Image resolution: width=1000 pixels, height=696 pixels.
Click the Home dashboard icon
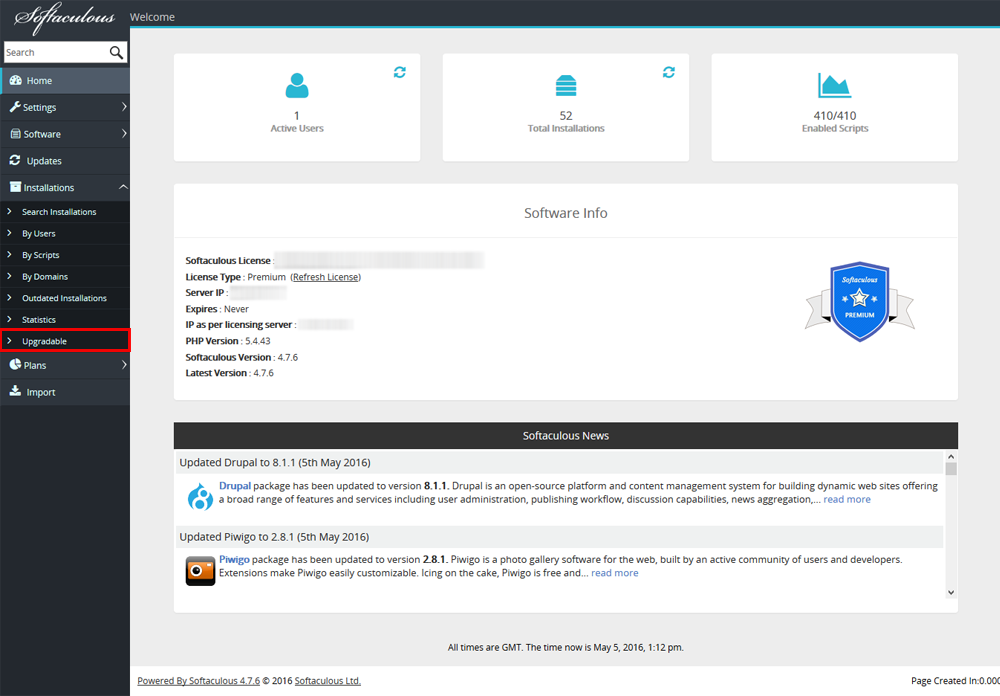pyautogui.click(x=15, y=80)
